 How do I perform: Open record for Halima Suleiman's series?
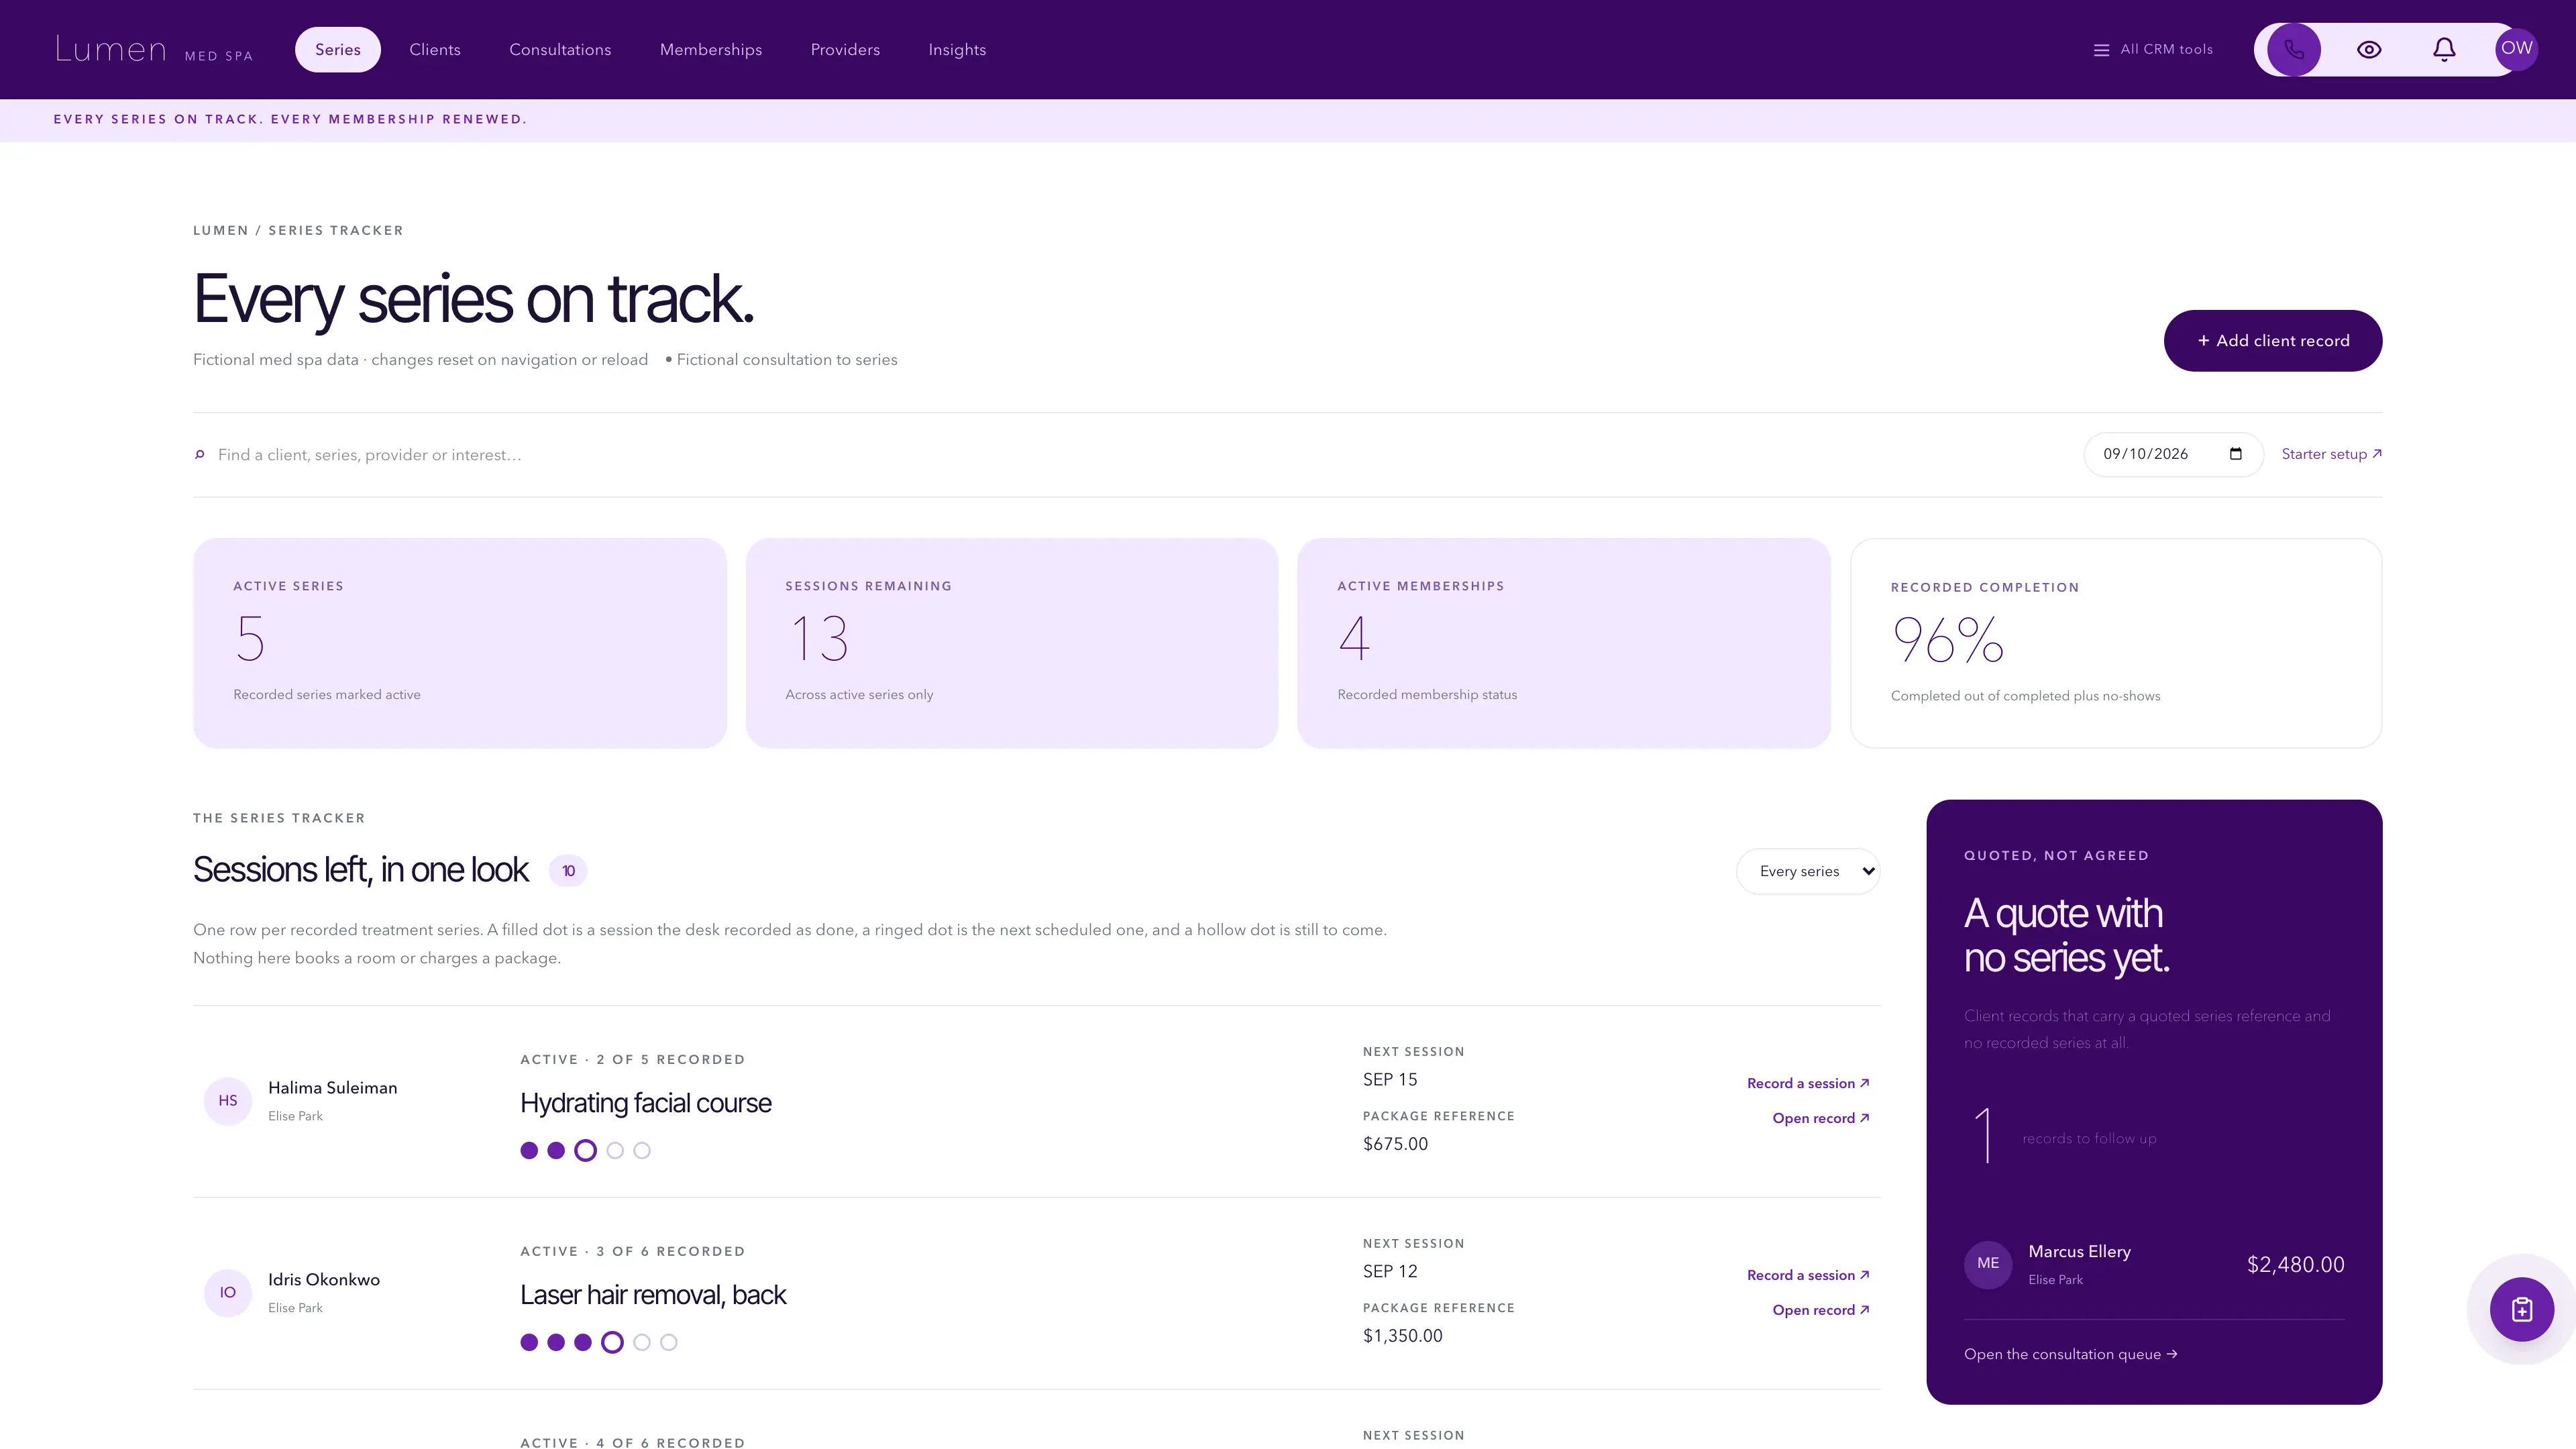pyautogui.click(x=1821, y=1118)
